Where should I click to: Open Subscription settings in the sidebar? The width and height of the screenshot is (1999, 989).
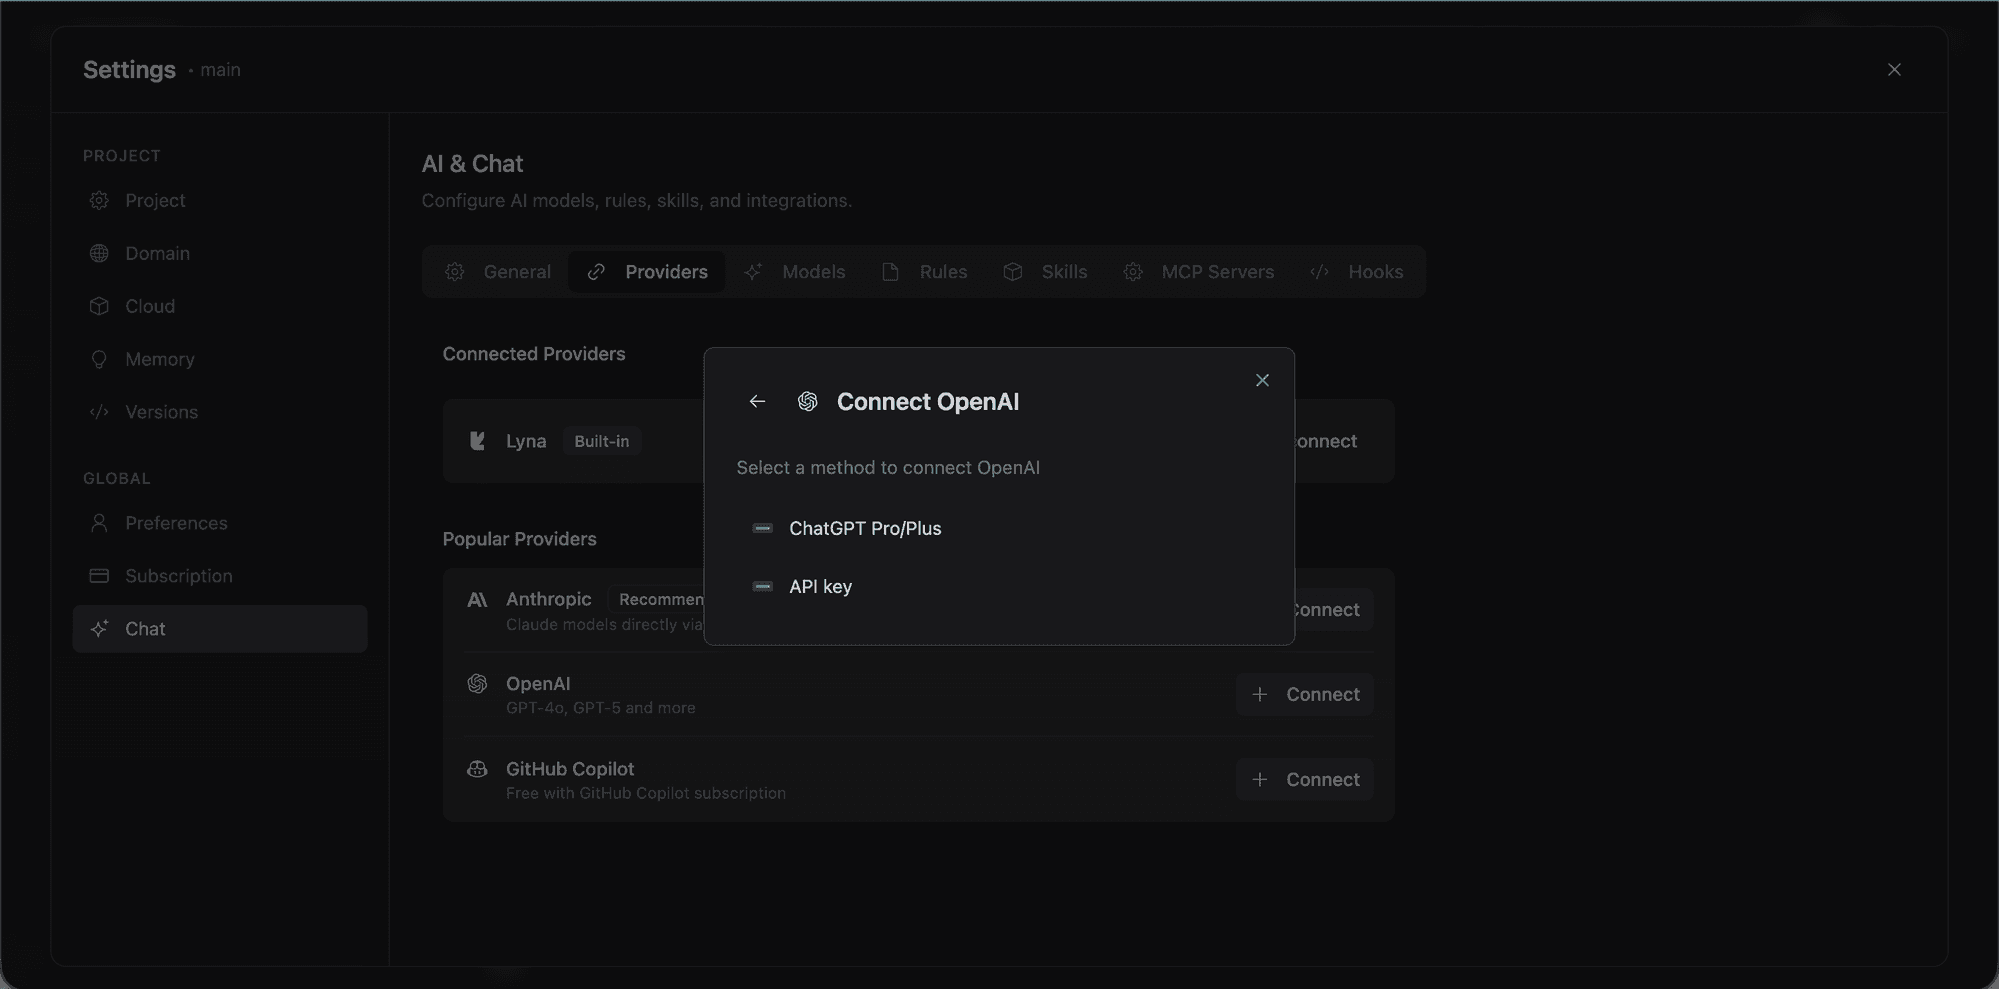tap(177, 576)
